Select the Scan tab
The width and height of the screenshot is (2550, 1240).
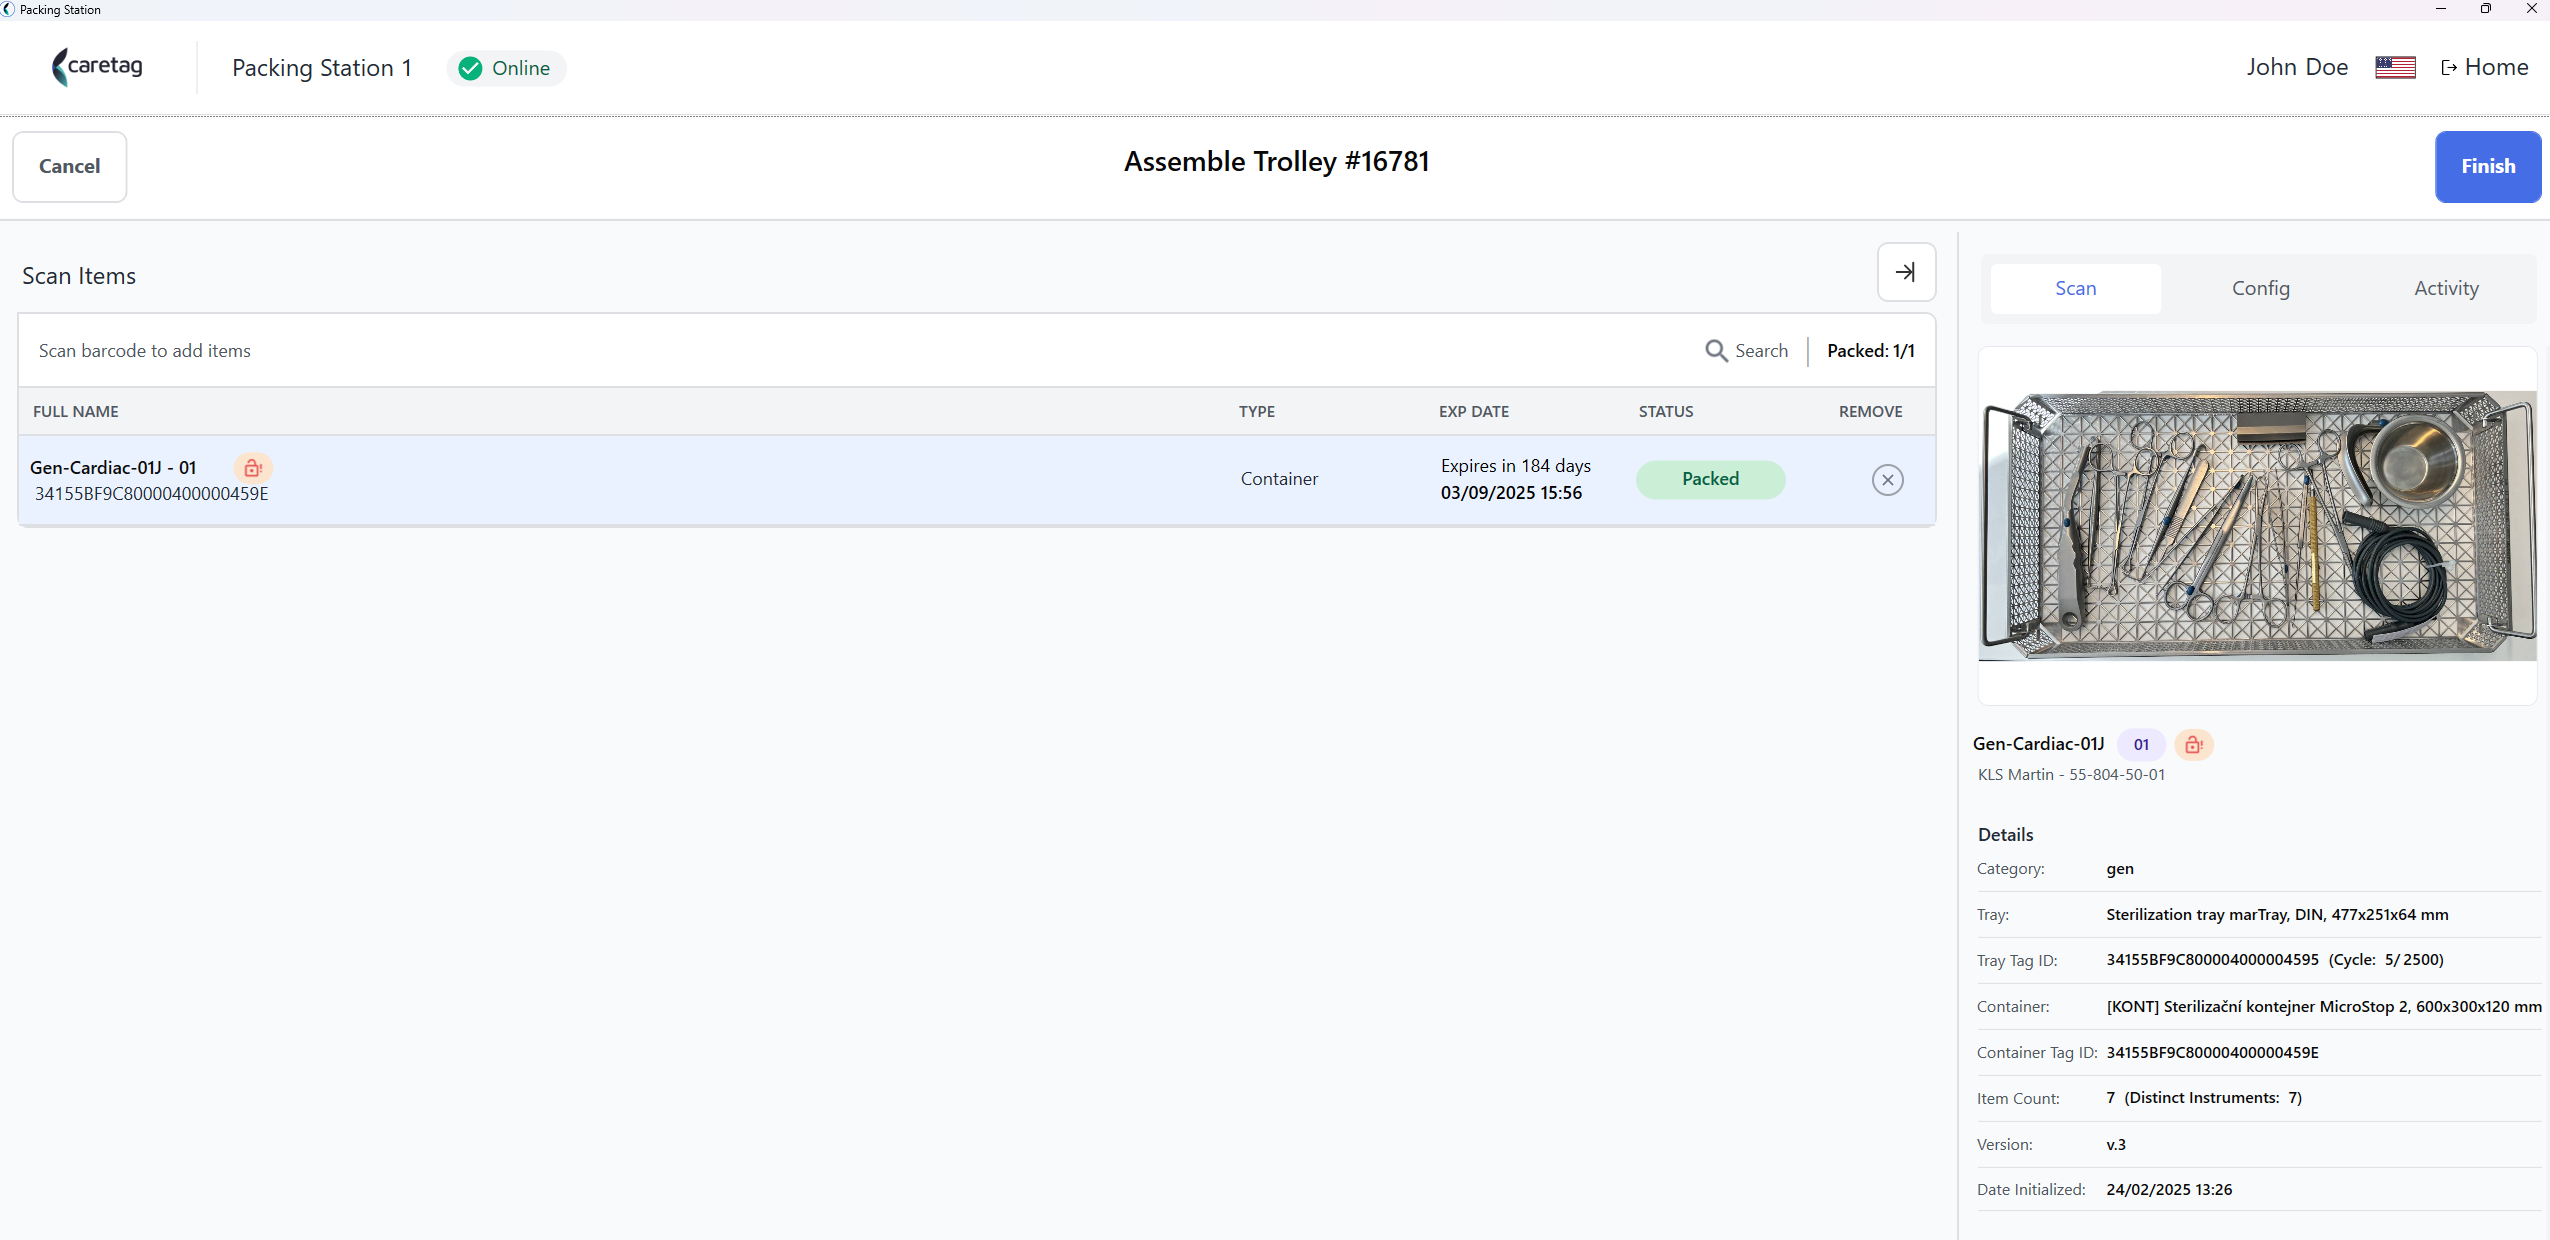coord(2075,289)
